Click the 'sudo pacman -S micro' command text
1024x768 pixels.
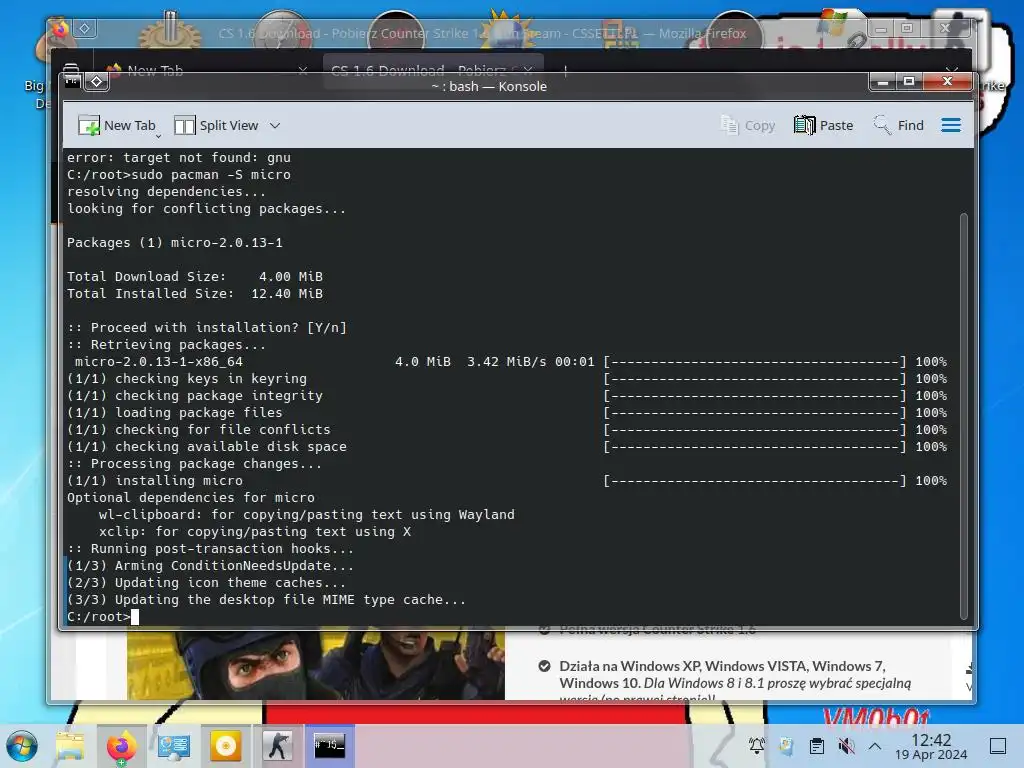click(211, 175)
